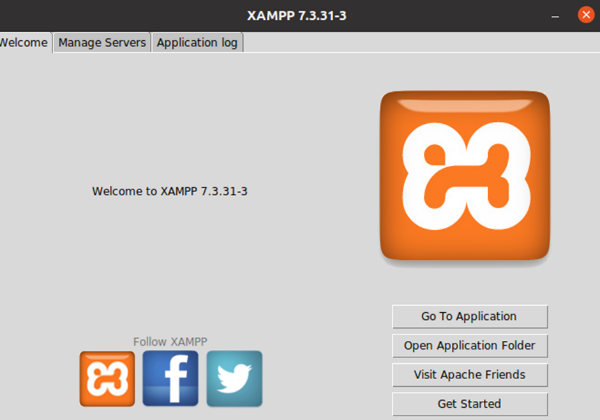
Task: Click the large XAMPP logo image
Action: (465, 176)
